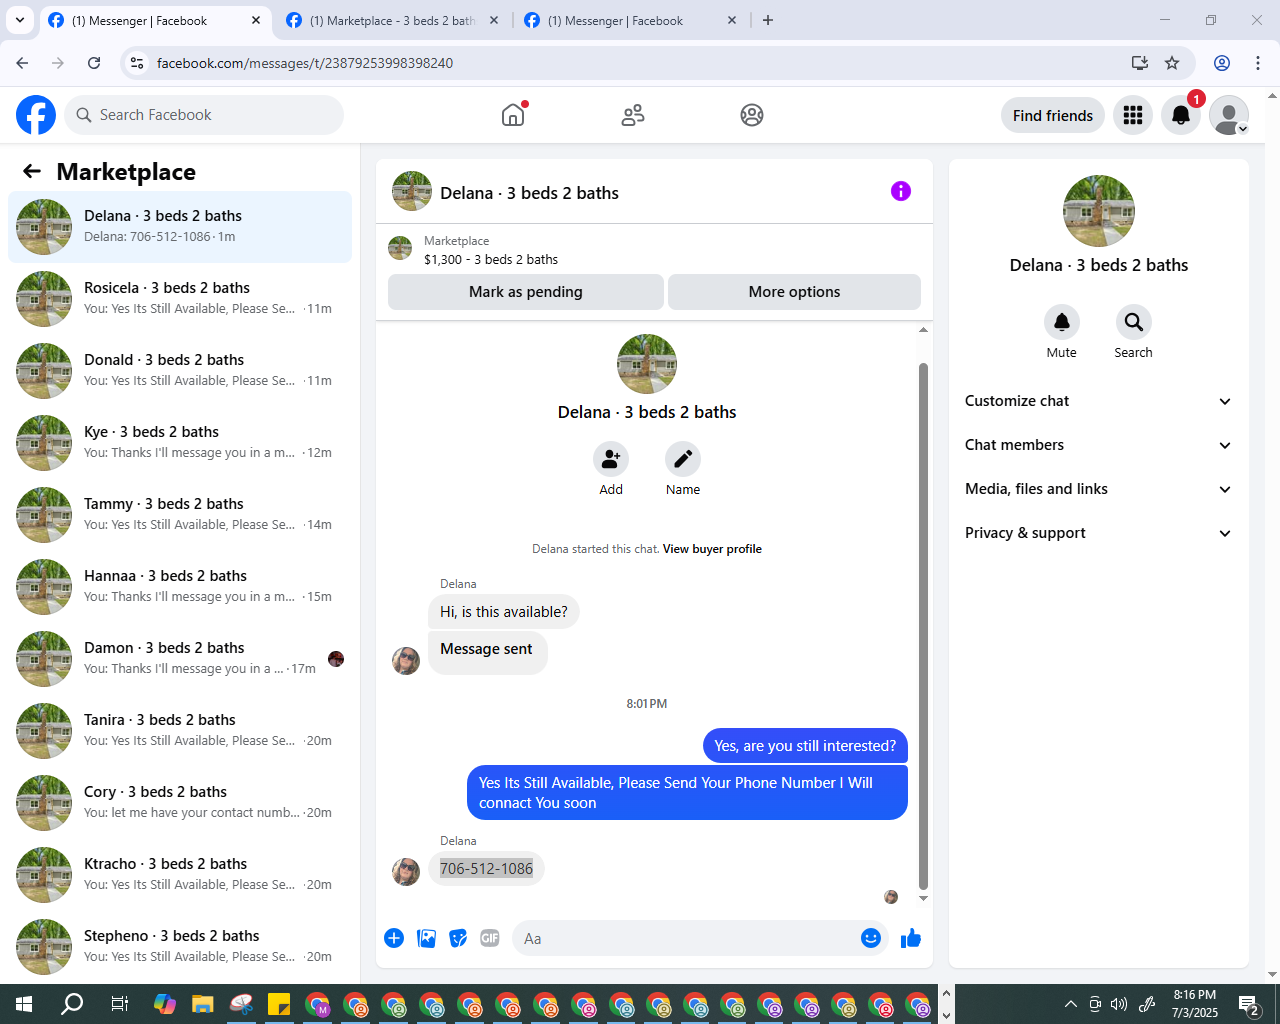Image resolution: width=1280 pixels, height=1024 pixels.
Task: Expand Customize chat section
Action: click(x=1099, y=401)
